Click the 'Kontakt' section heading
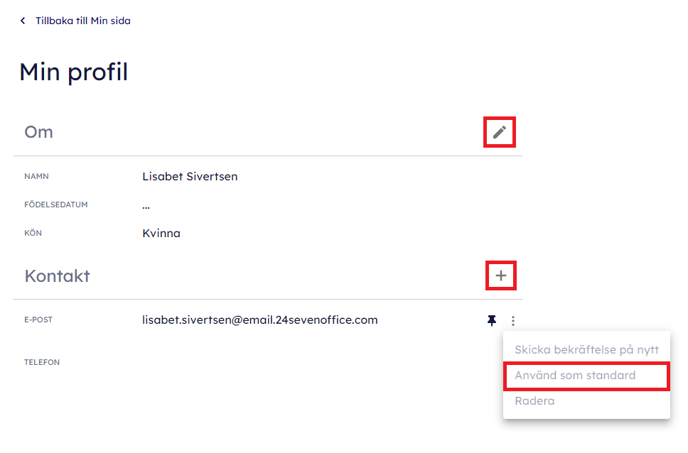 click(x=57, y=275)
